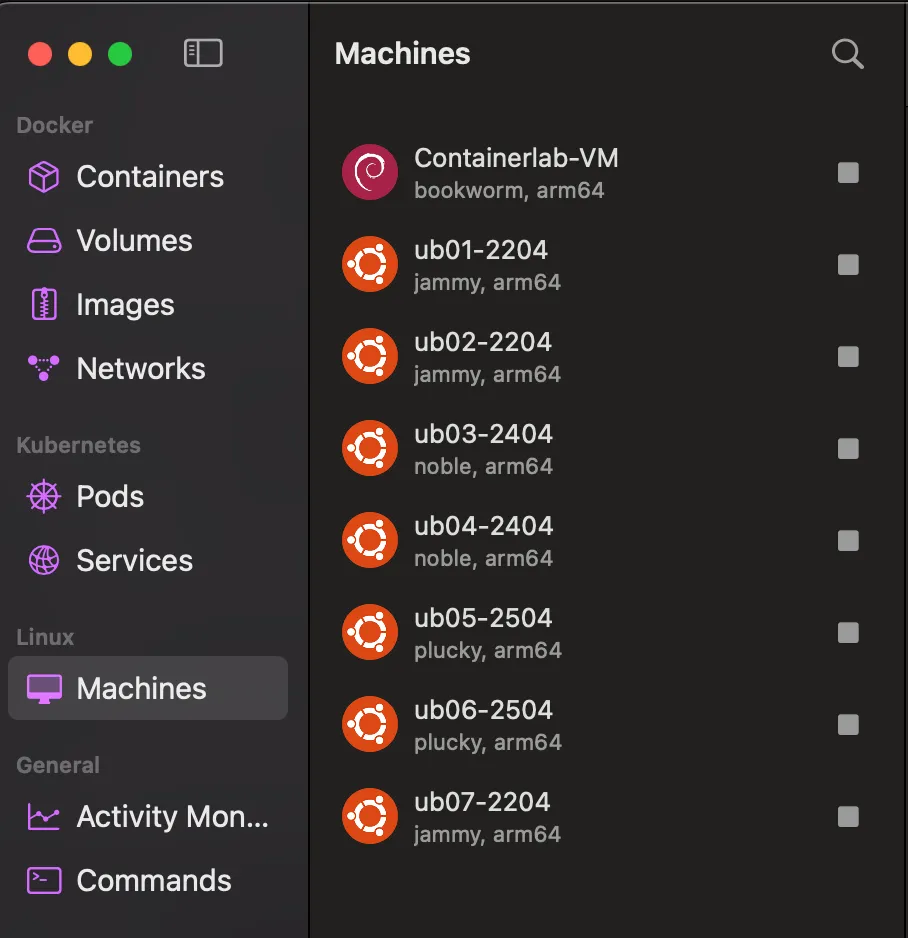Open the ub06-2504 machine
The width and height of the screenshot is (908, 938).
[483, 724]
